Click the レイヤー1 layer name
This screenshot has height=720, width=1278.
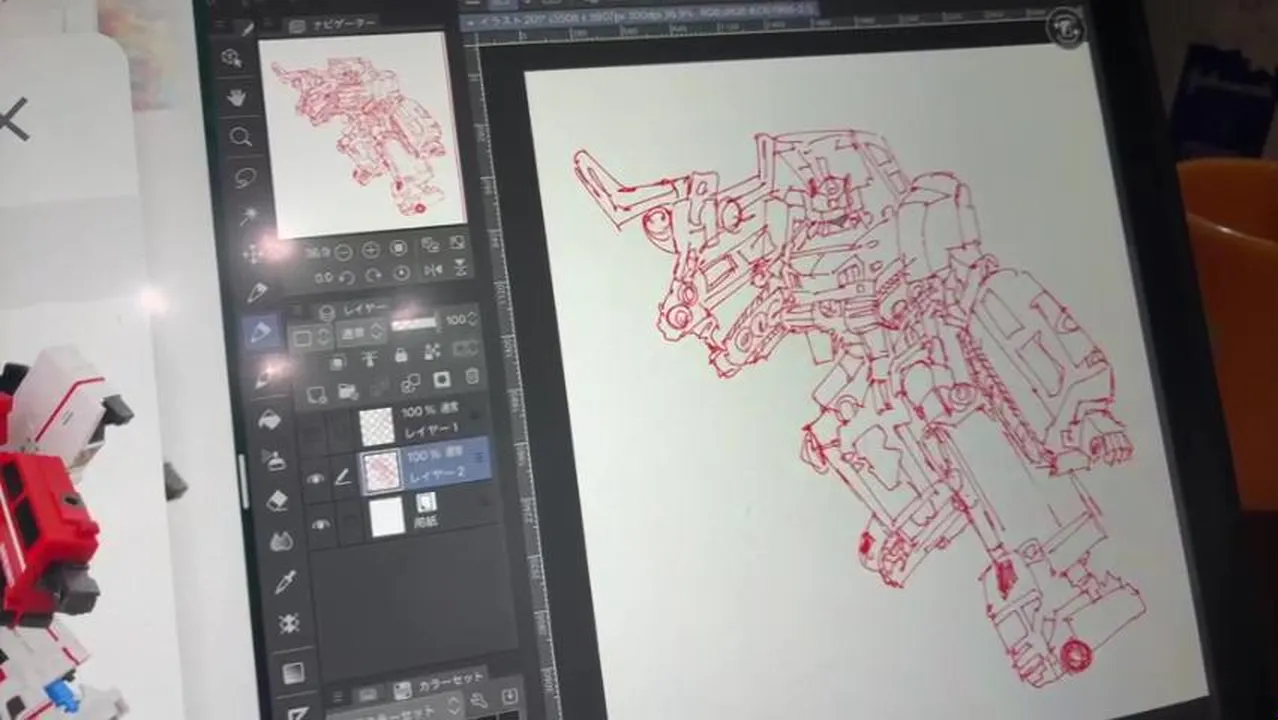pyautogui.click(x=430, y=432)
